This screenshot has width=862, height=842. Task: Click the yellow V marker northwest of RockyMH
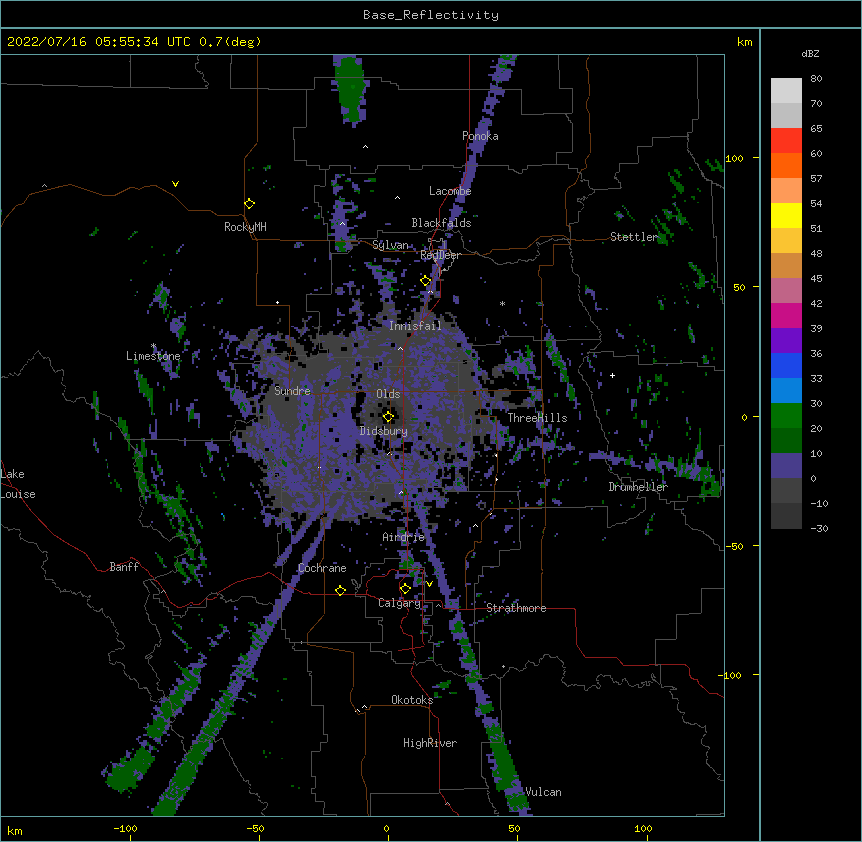pyautogui.click(x=175, y=184)
